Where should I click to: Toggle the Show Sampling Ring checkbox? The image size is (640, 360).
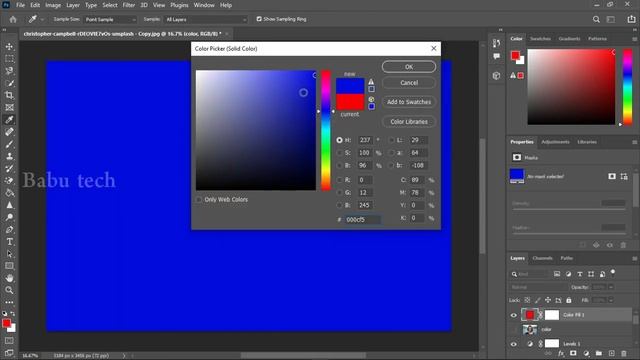pyautogui.click(x=259, y=19)
